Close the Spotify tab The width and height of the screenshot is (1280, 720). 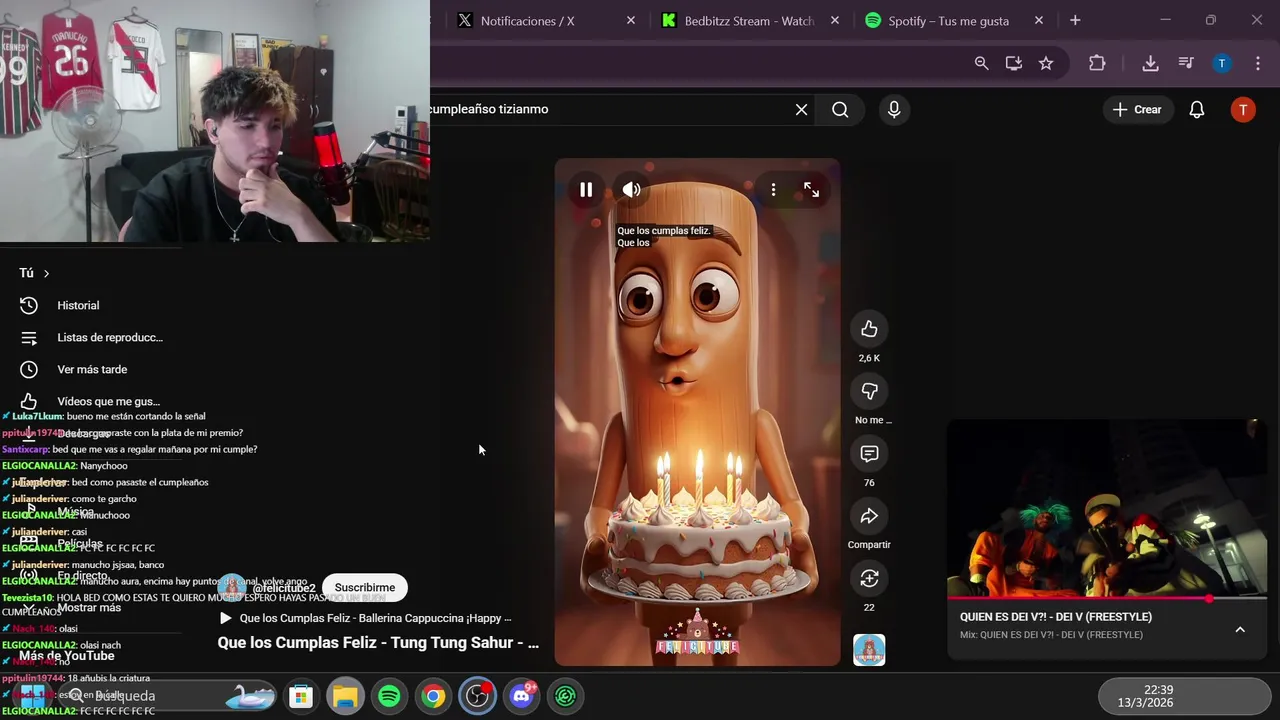1038,20
